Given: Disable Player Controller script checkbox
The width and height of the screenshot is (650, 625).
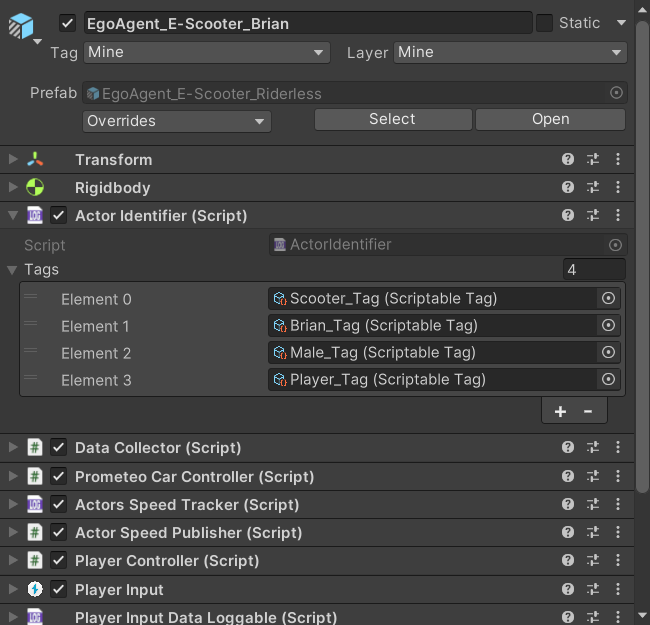Looking at the screenshot, I should tap(58, 561).
